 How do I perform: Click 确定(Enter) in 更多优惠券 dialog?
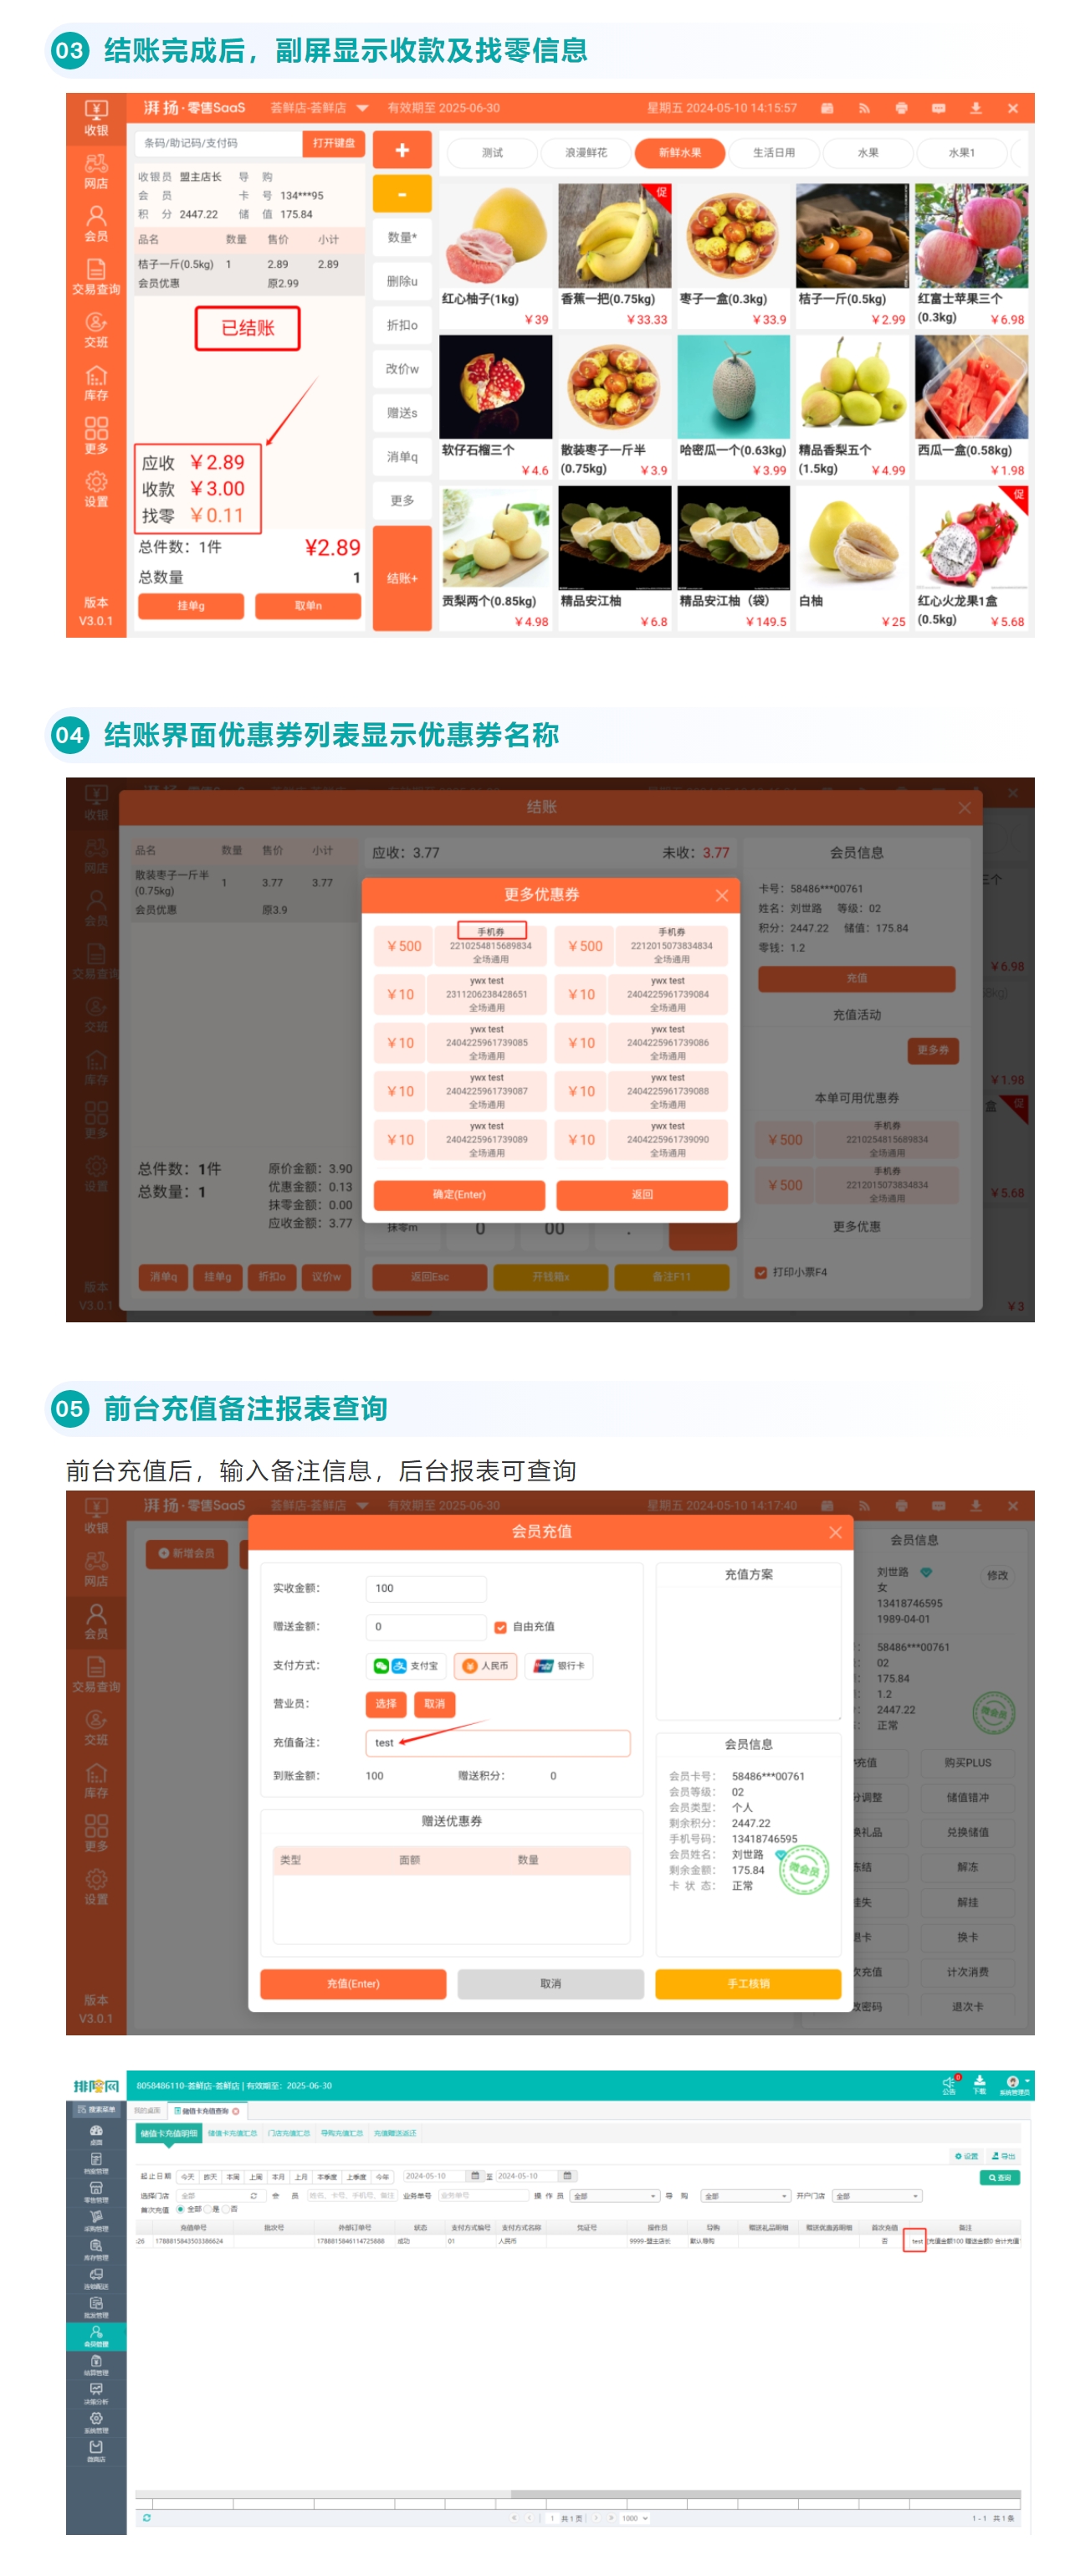pyautogui.click(x=459, y=1195)
